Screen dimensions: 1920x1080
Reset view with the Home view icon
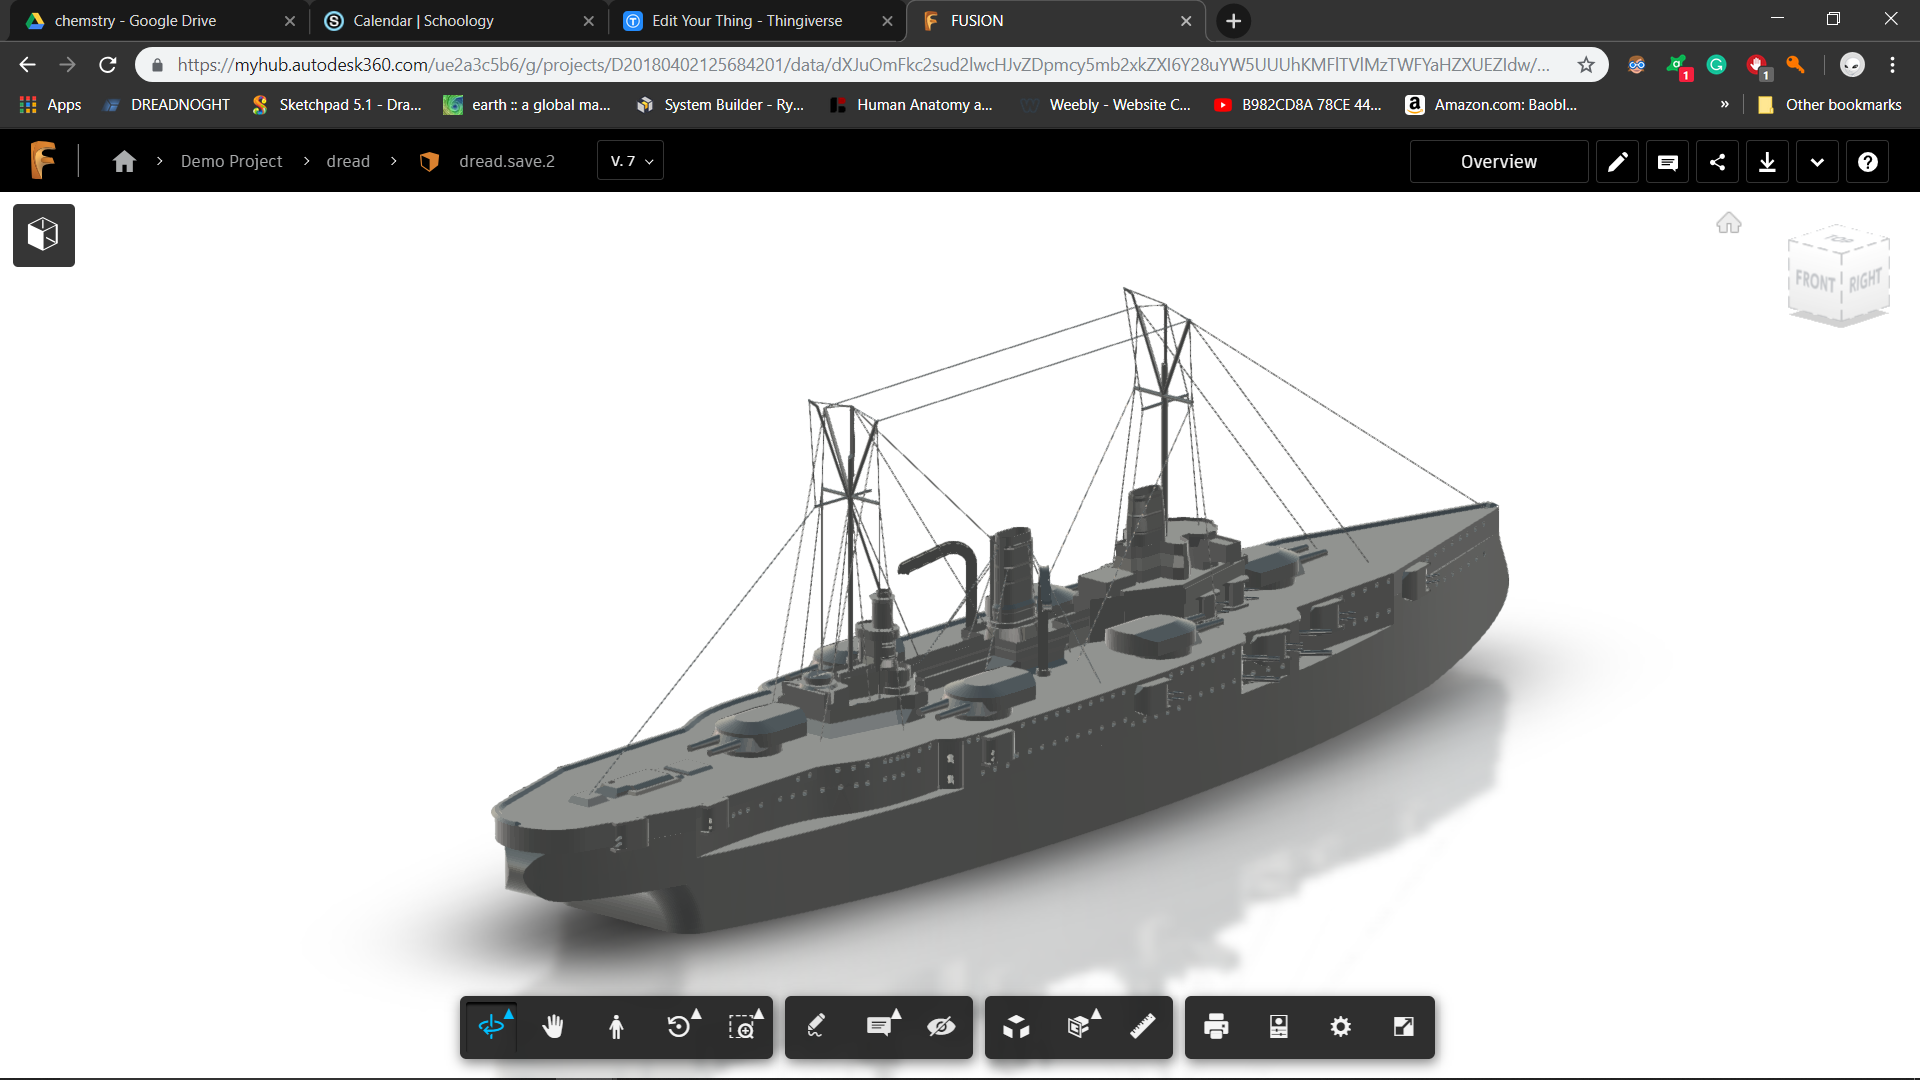pos(1729,223)
